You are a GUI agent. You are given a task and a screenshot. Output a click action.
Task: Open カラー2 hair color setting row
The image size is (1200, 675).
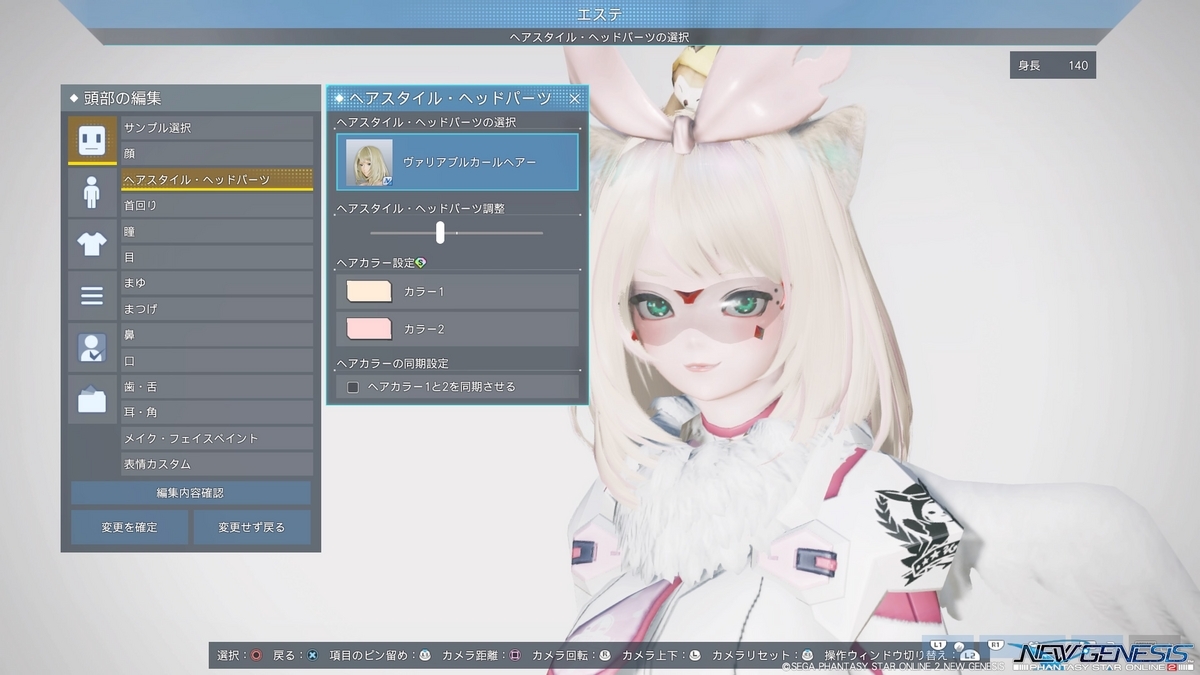[457, 329]
